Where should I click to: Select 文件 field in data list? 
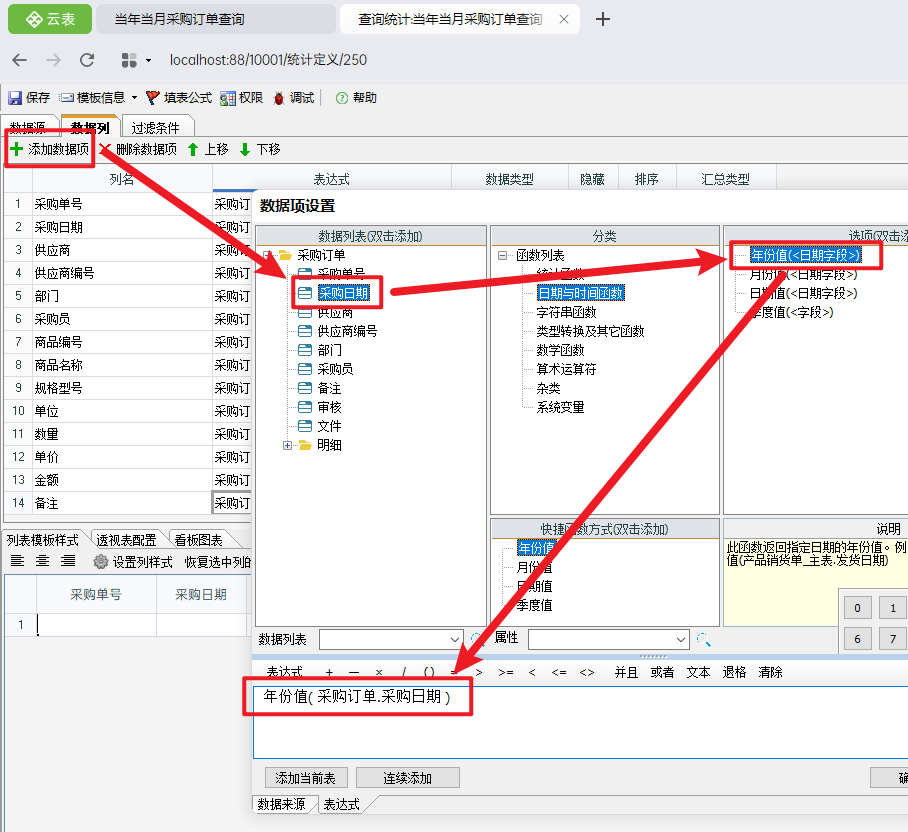(329, 427)
